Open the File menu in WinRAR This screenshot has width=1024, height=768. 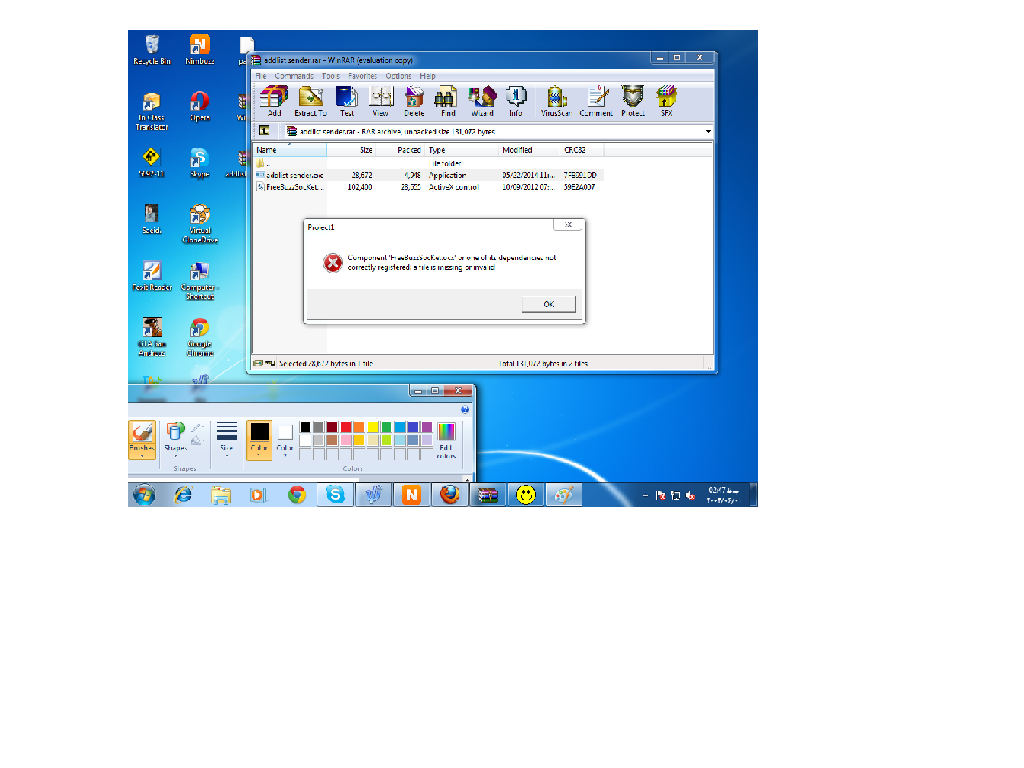pos(261,76)
